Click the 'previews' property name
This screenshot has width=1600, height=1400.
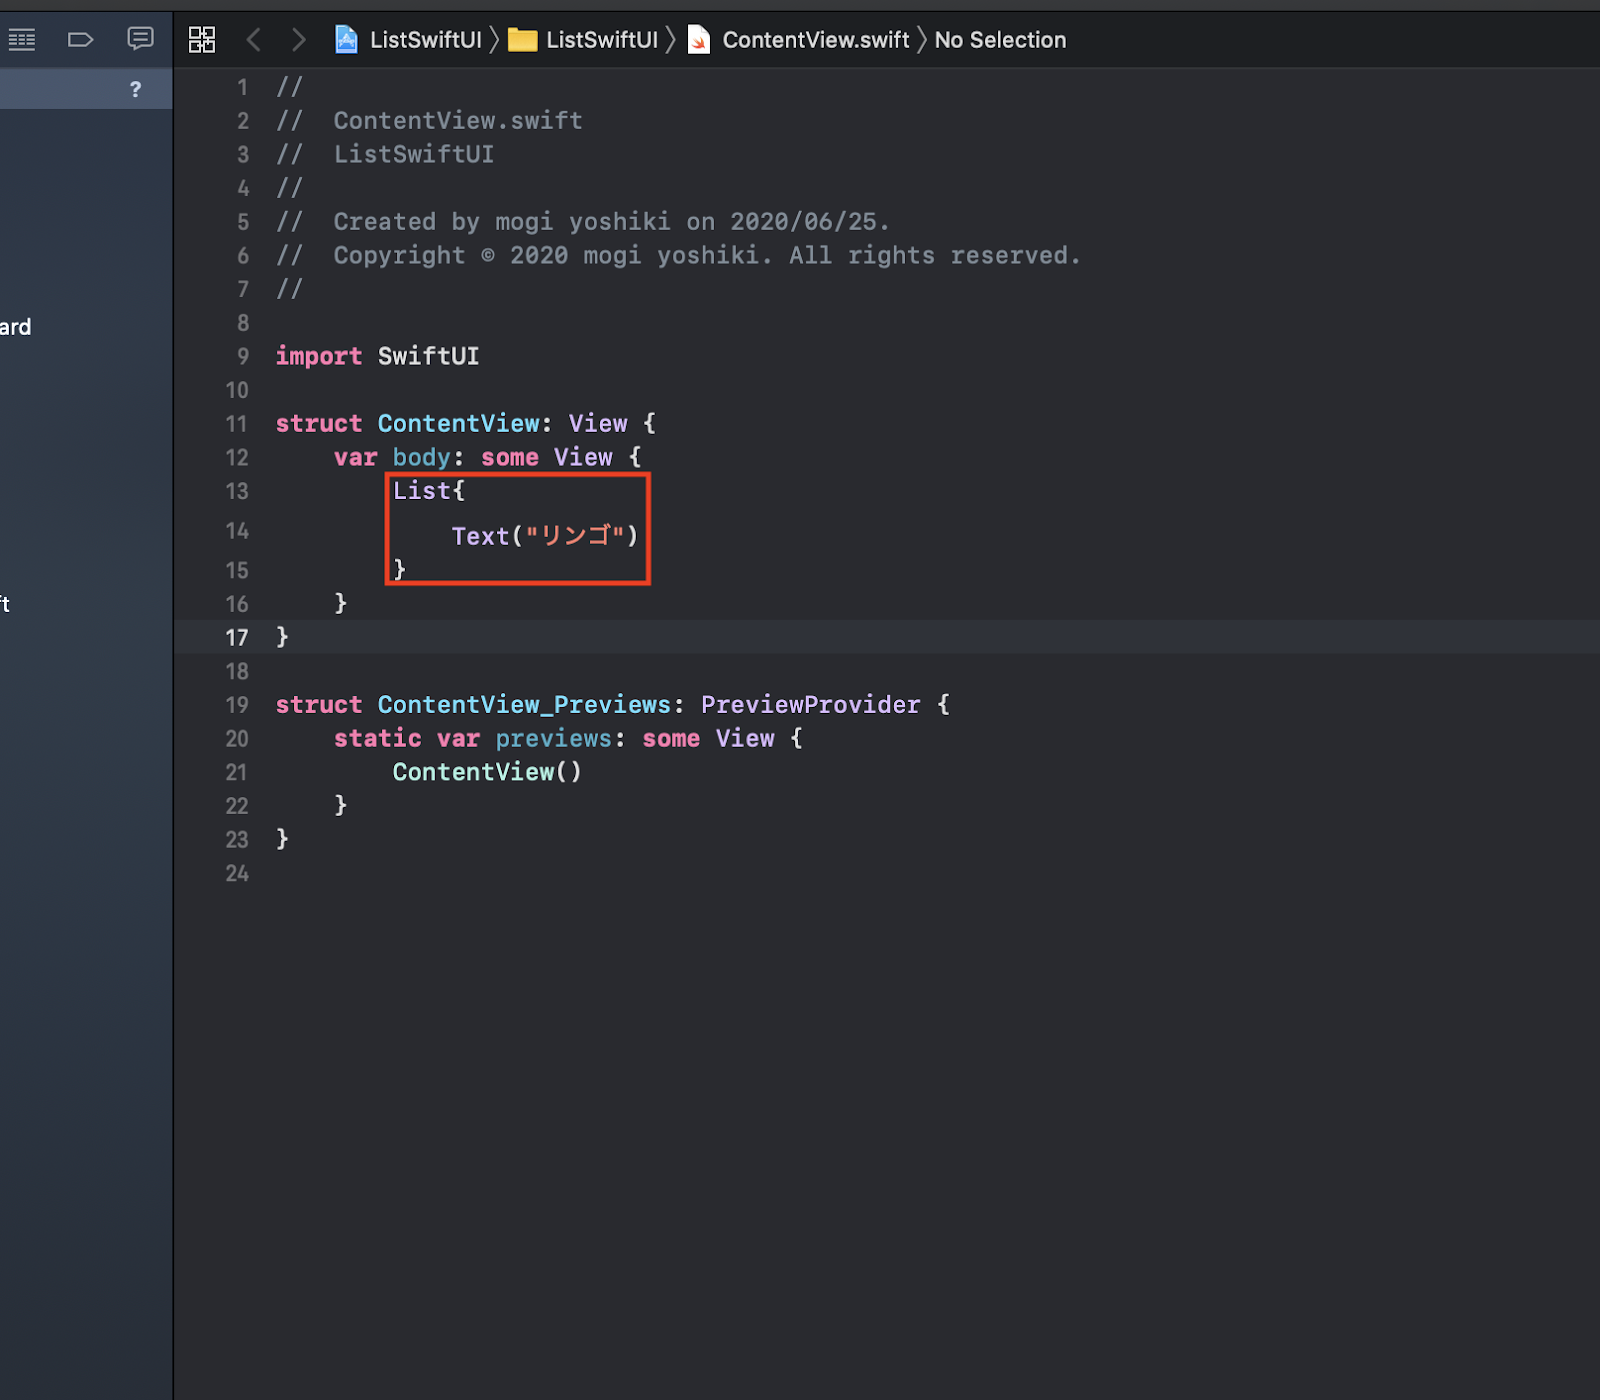[x=553, y=738]
